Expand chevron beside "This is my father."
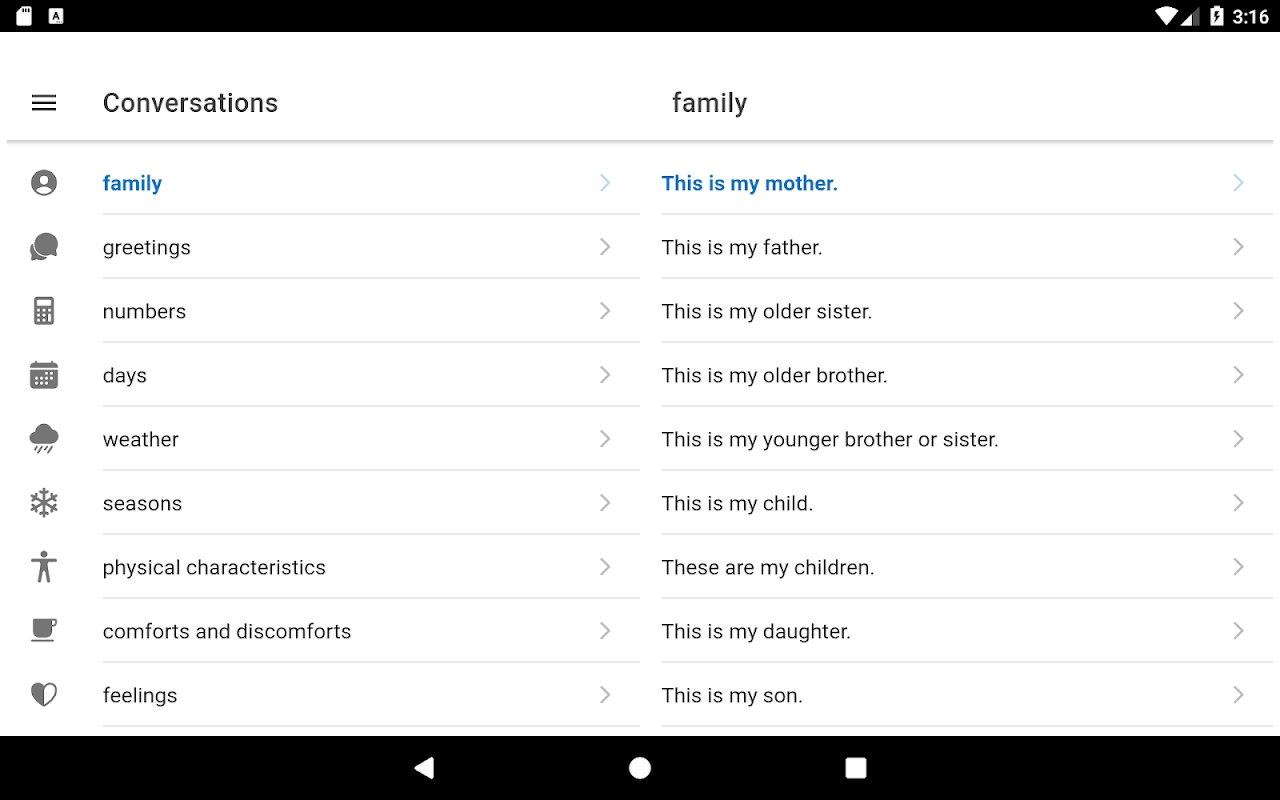1280x800 pixels. click(1238, 247)
